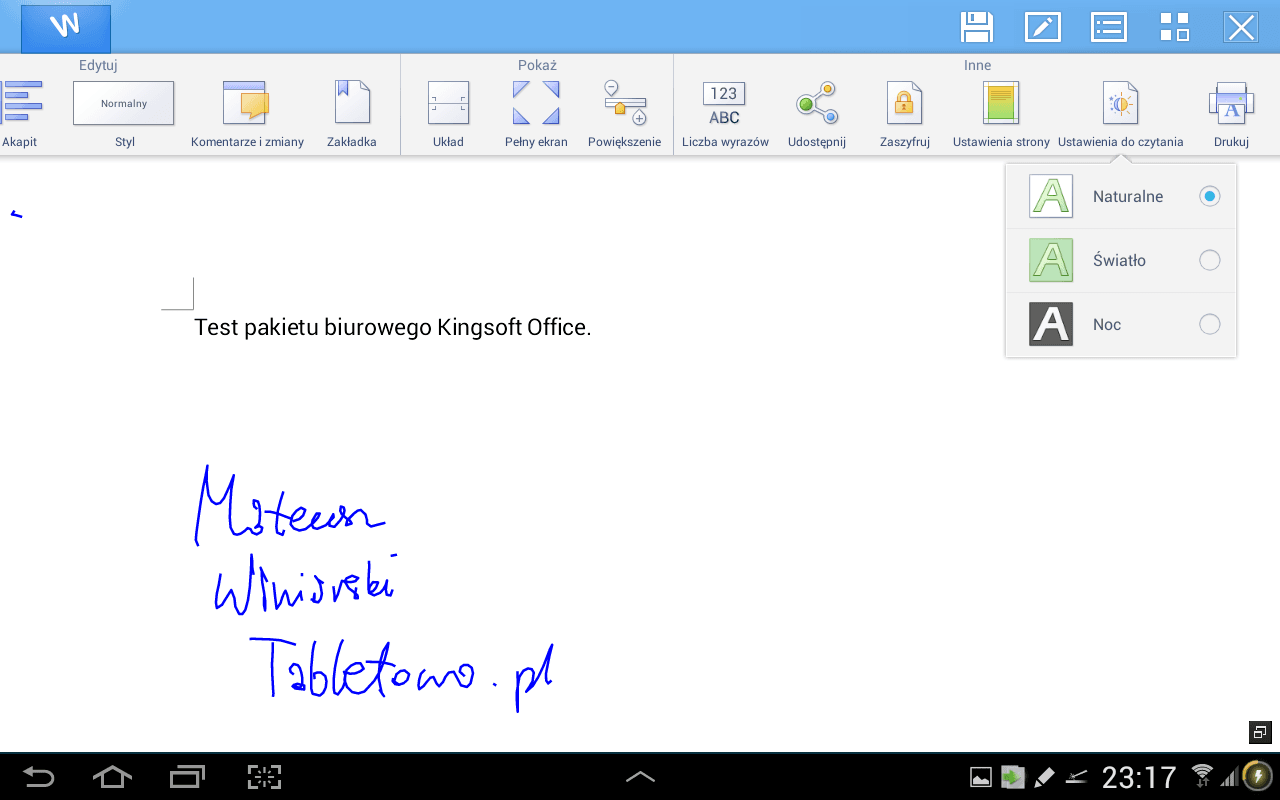Image resolution: width=1280 pixels, height=800 pixels.
Task: Click the Noc label text
Action: pos(1107,324)
